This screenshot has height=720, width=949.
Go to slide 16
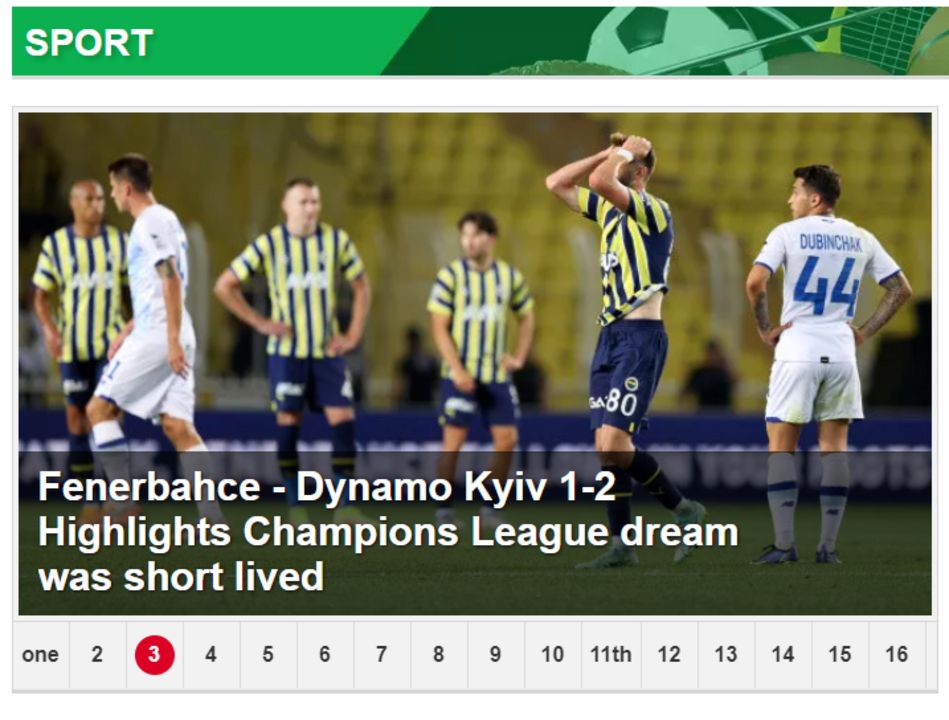[x=897, y=655]
